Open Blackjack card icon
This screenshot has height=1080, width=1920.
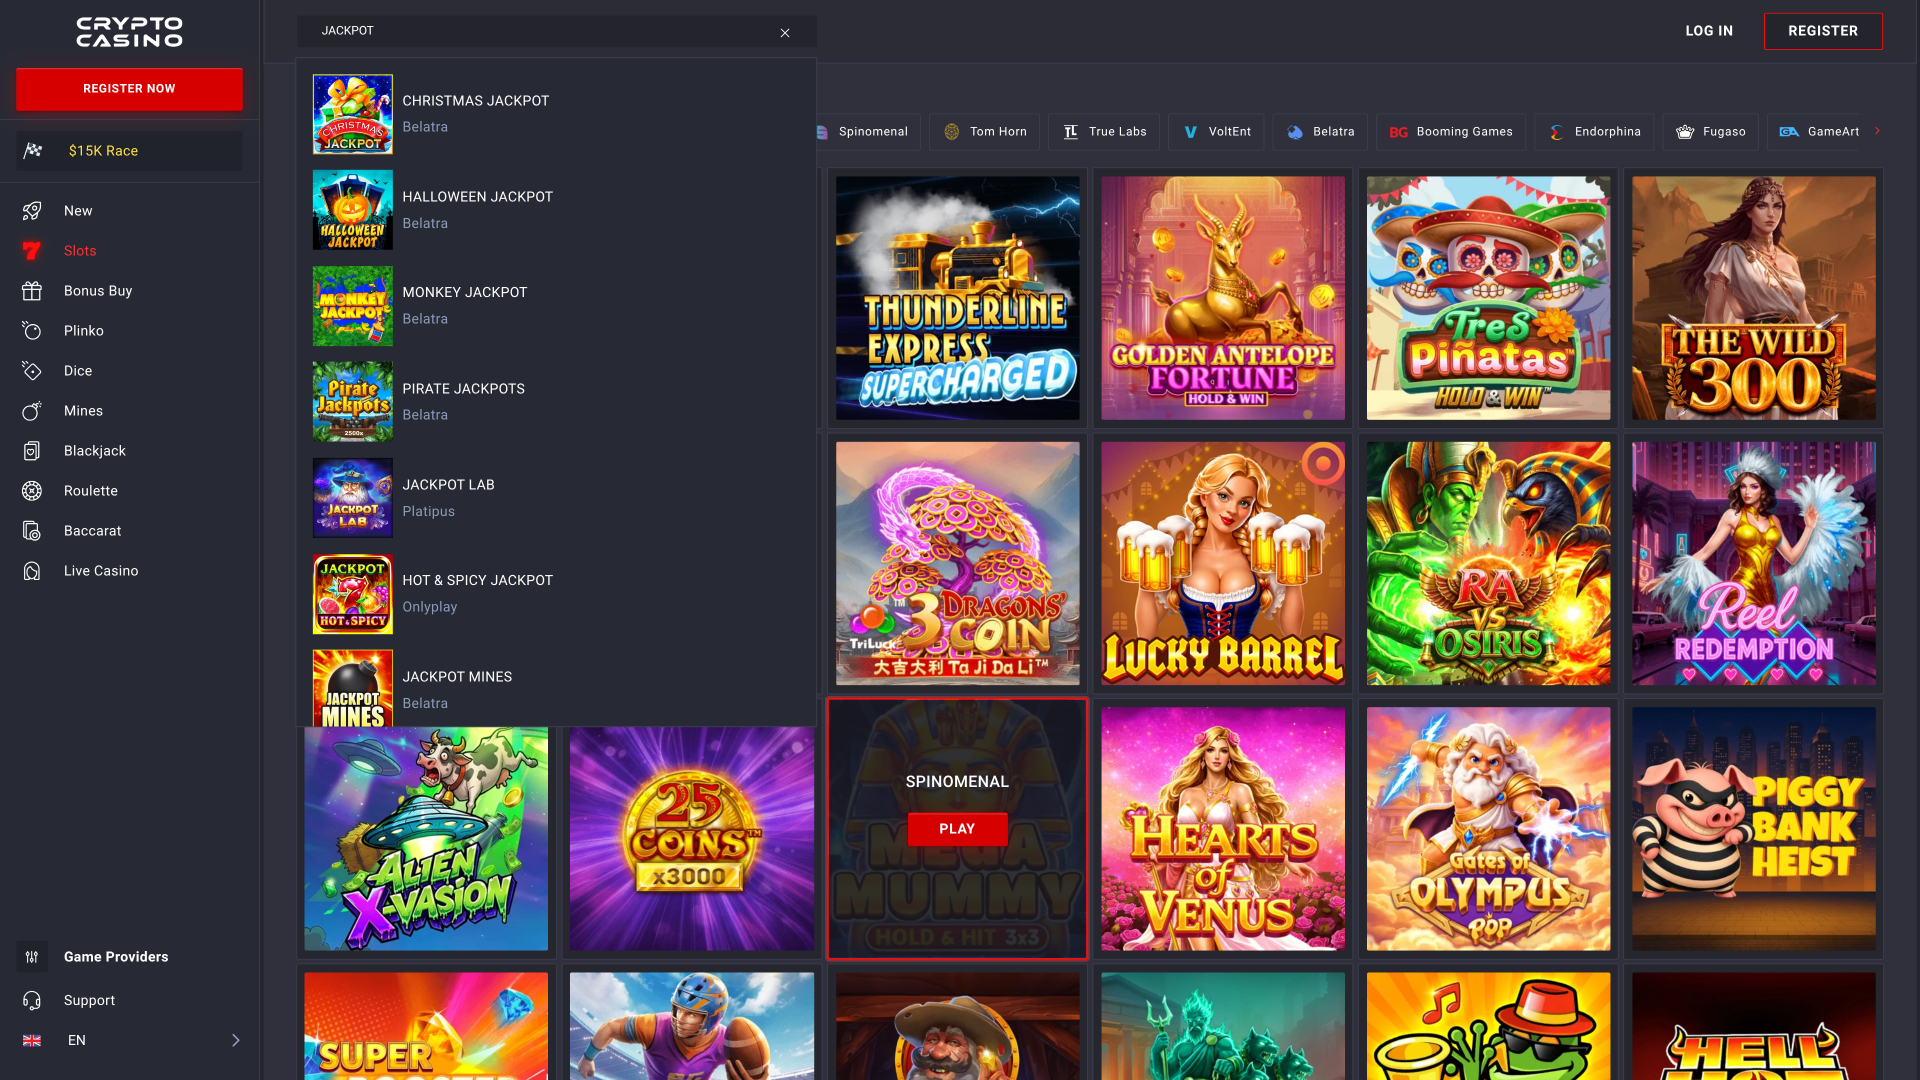[32, 451]
